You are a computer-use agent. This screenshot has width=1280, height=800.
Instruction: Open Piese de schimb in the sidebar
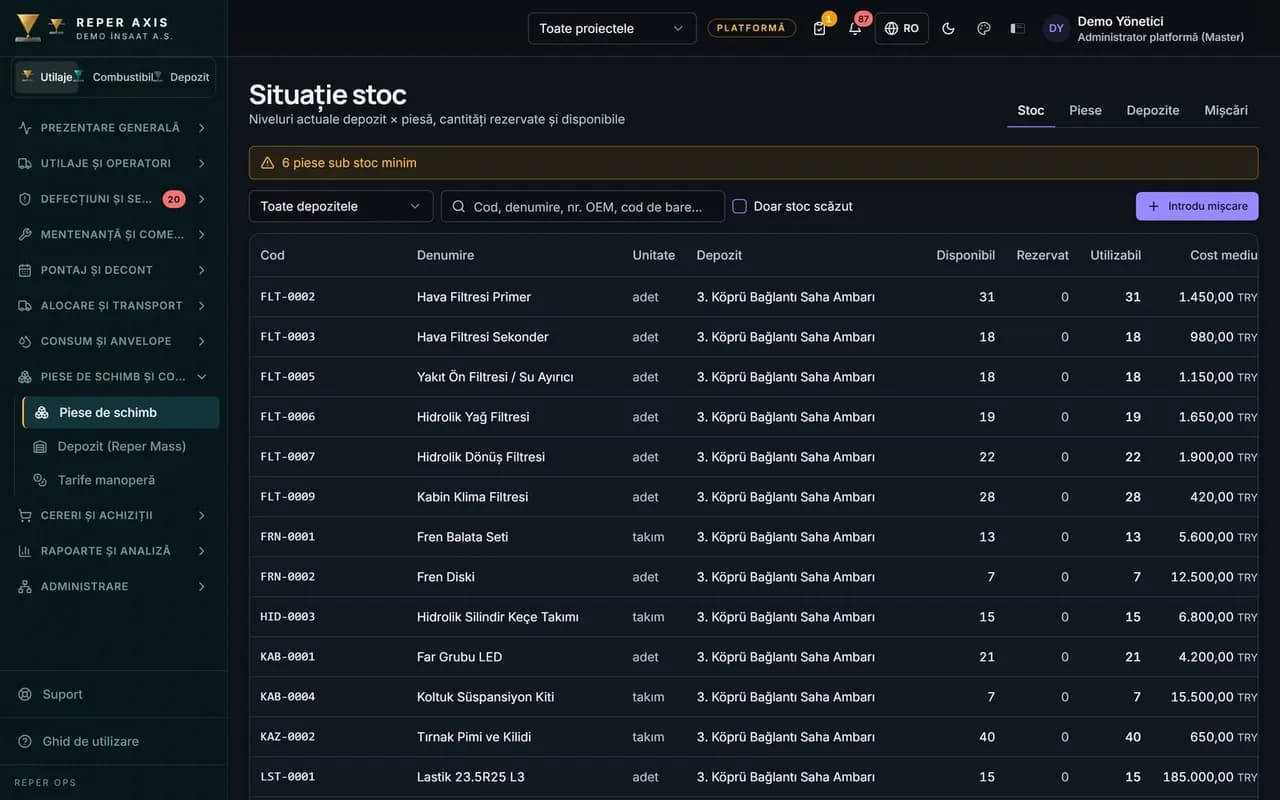pyautogui.click(x=121, y=412)
